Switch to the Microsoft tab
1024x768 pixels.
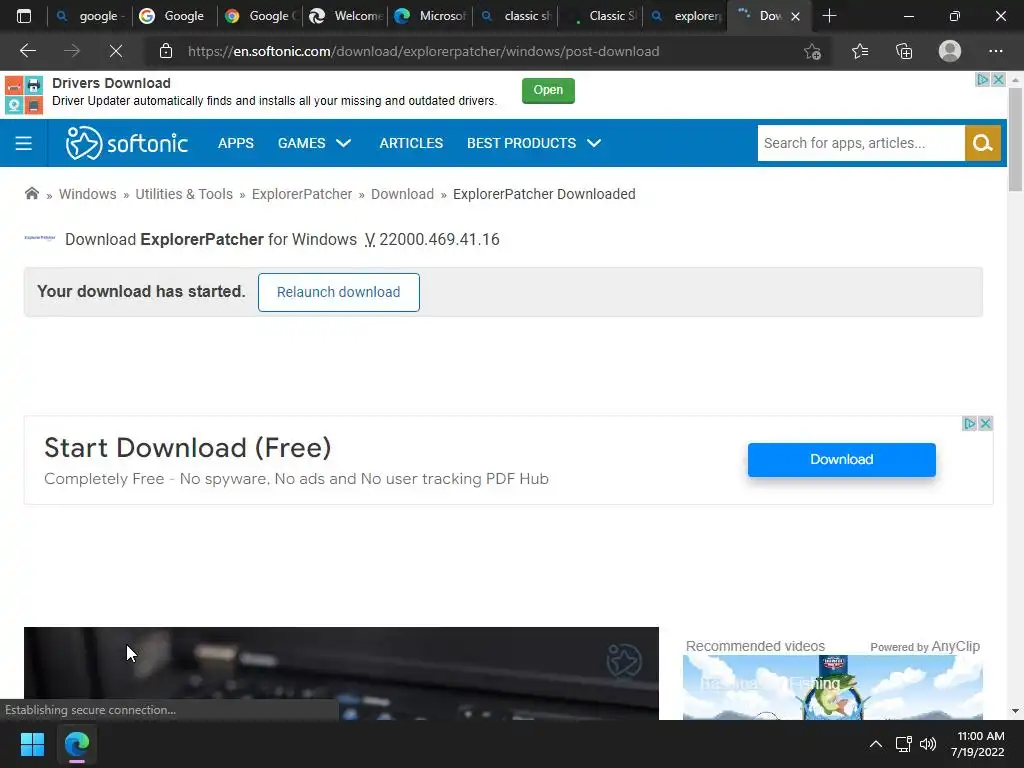click(x=430, y=16)
